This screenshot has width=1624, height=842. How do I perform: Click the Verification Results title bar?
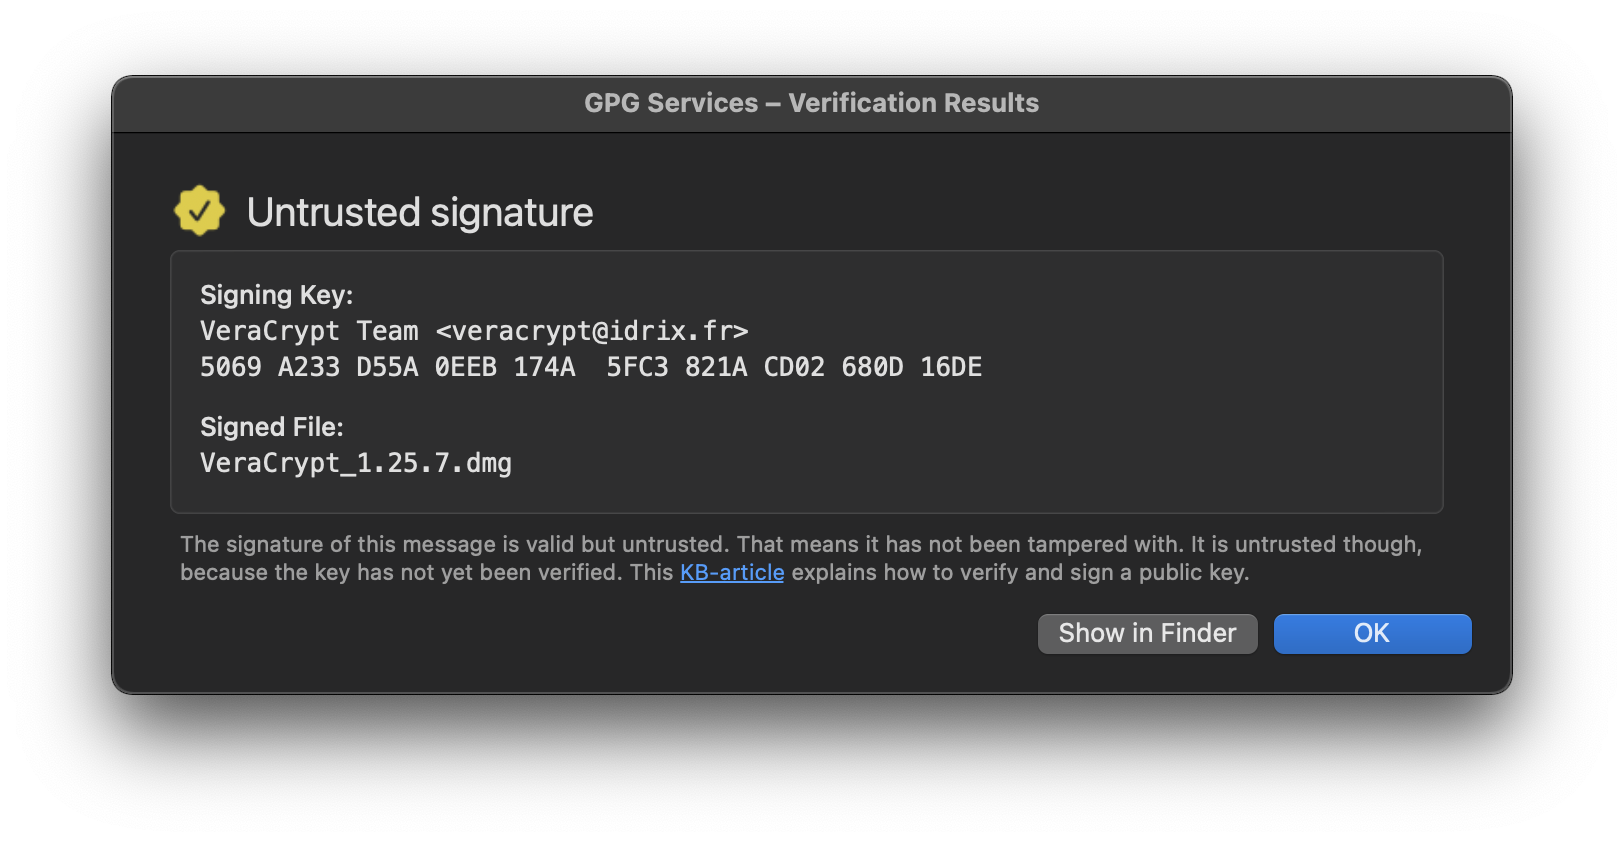[x=812, y=103]
